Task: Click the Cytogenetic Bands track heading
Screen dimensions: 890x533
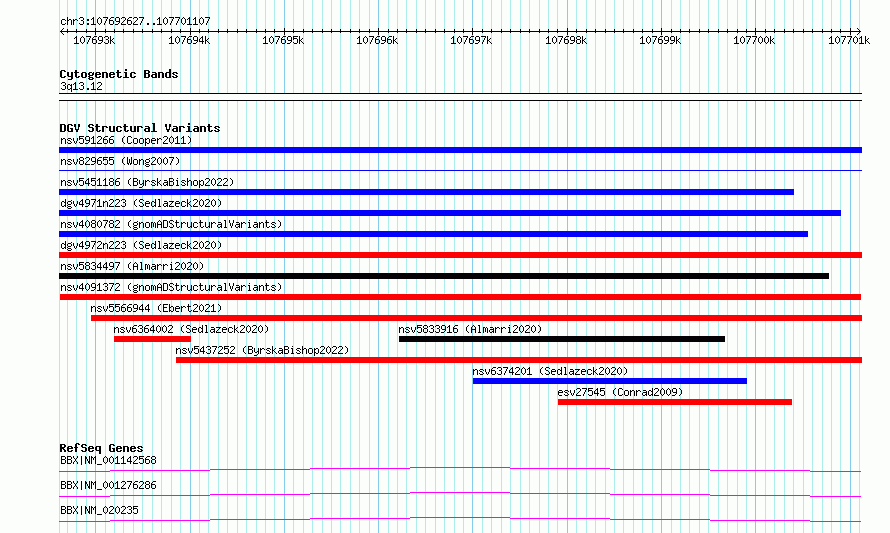Action: tap(119, 74)
